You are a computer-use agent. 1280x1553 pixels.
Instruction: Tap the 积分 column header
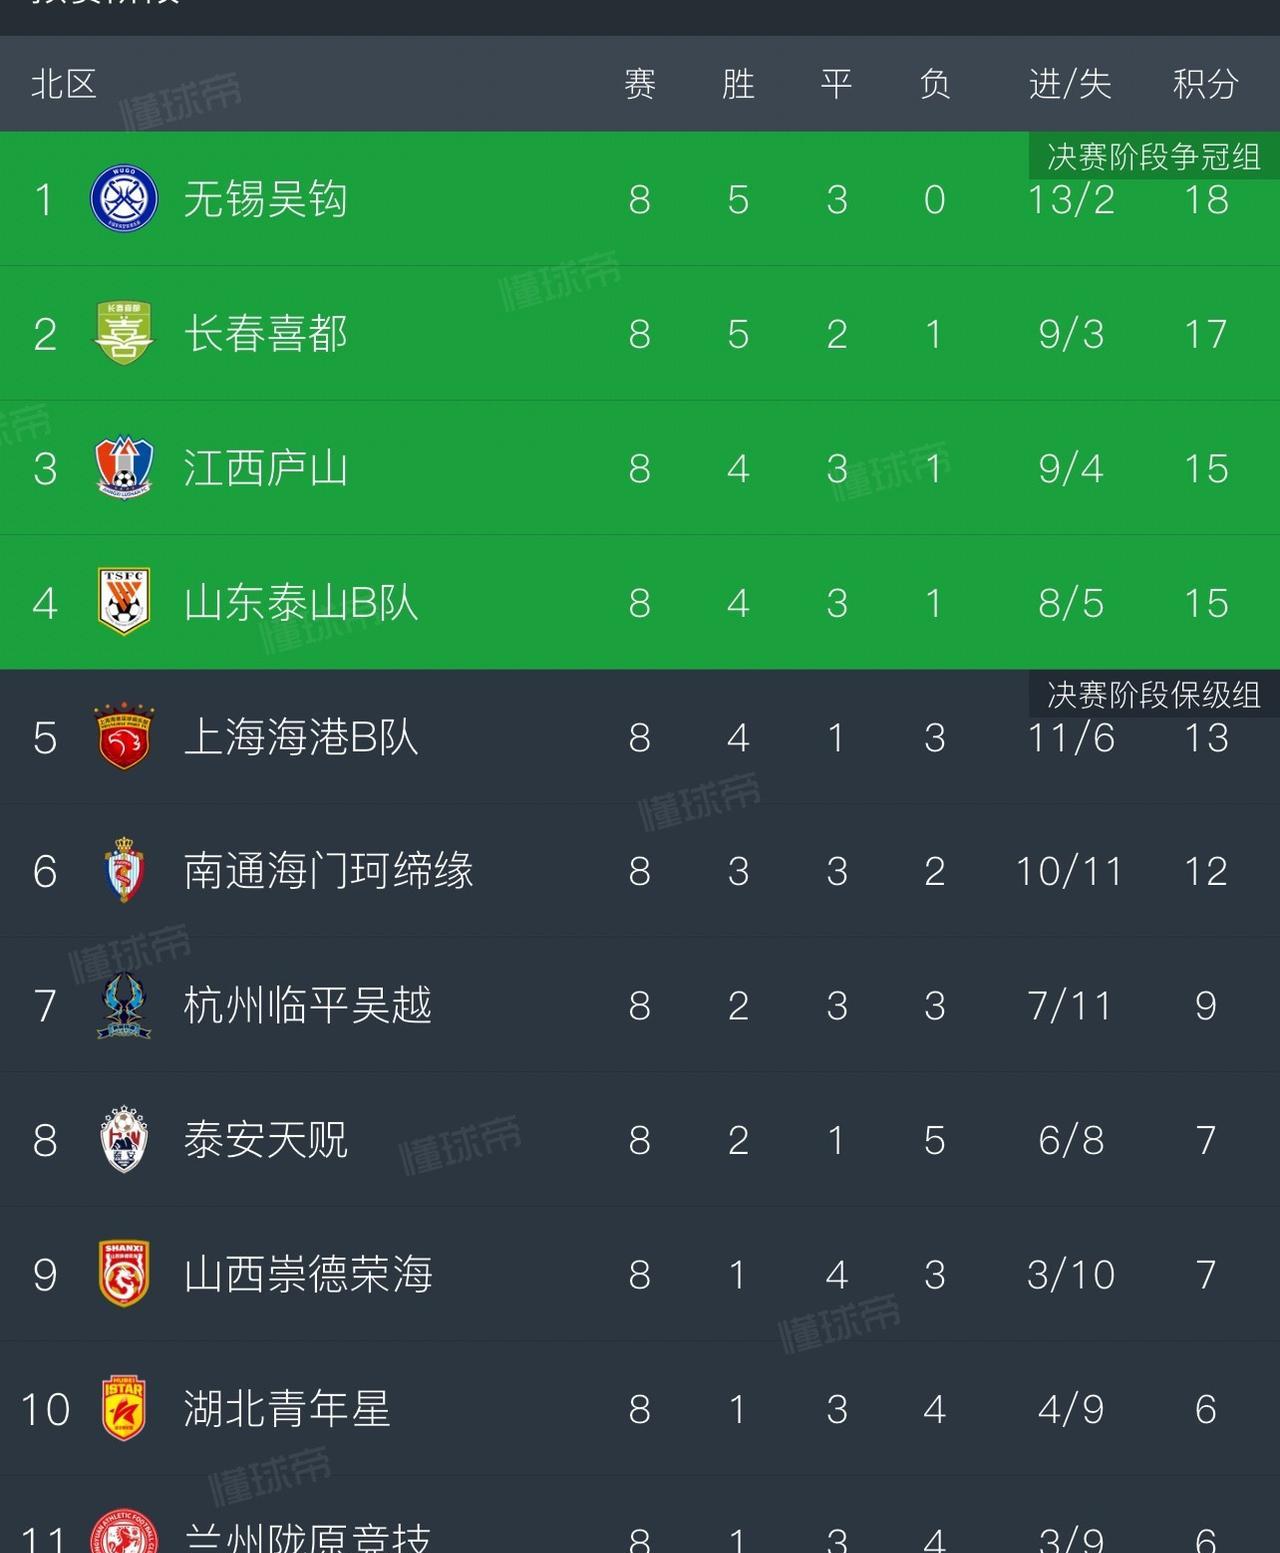1206,84
